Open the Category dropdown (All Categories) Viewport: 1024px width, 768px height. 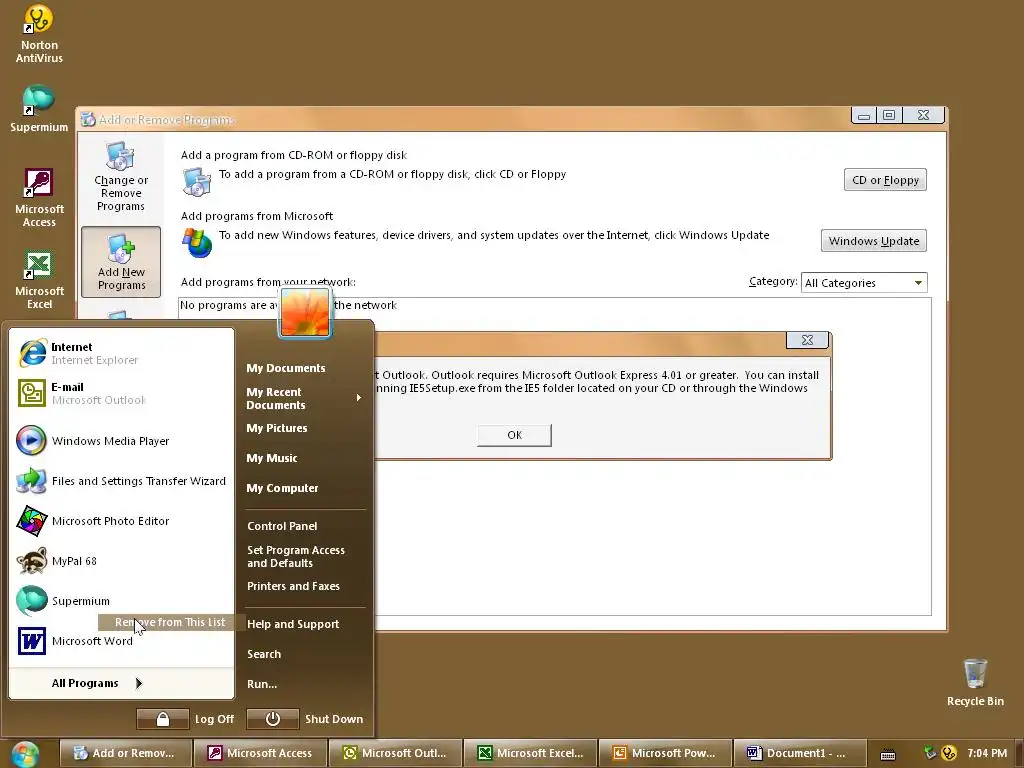tap(863, 283)
